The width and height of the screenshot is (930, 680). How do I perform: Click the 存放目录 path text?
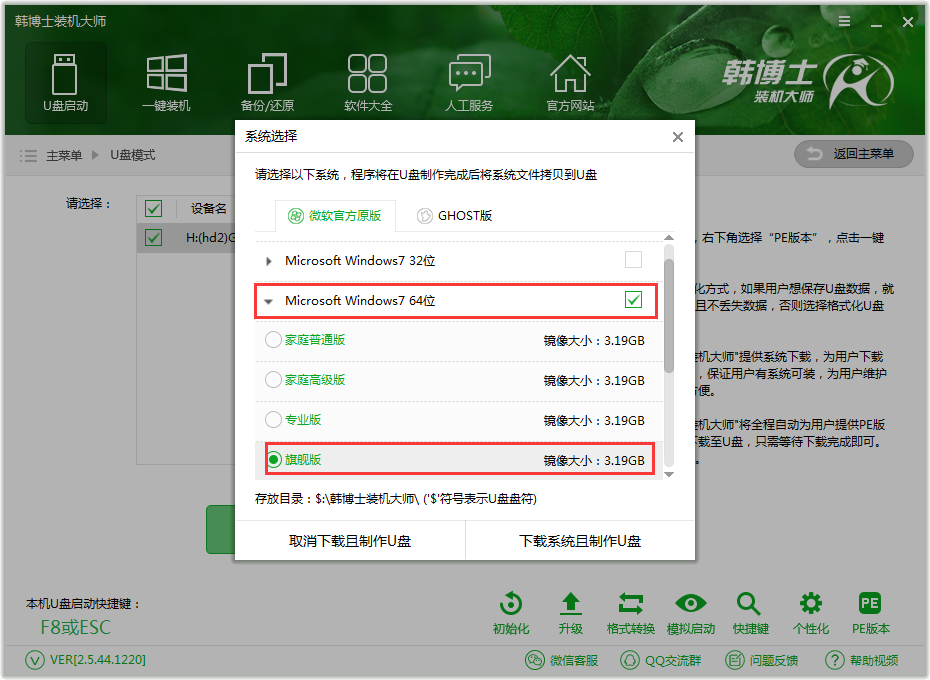click(x=396, y=499)
